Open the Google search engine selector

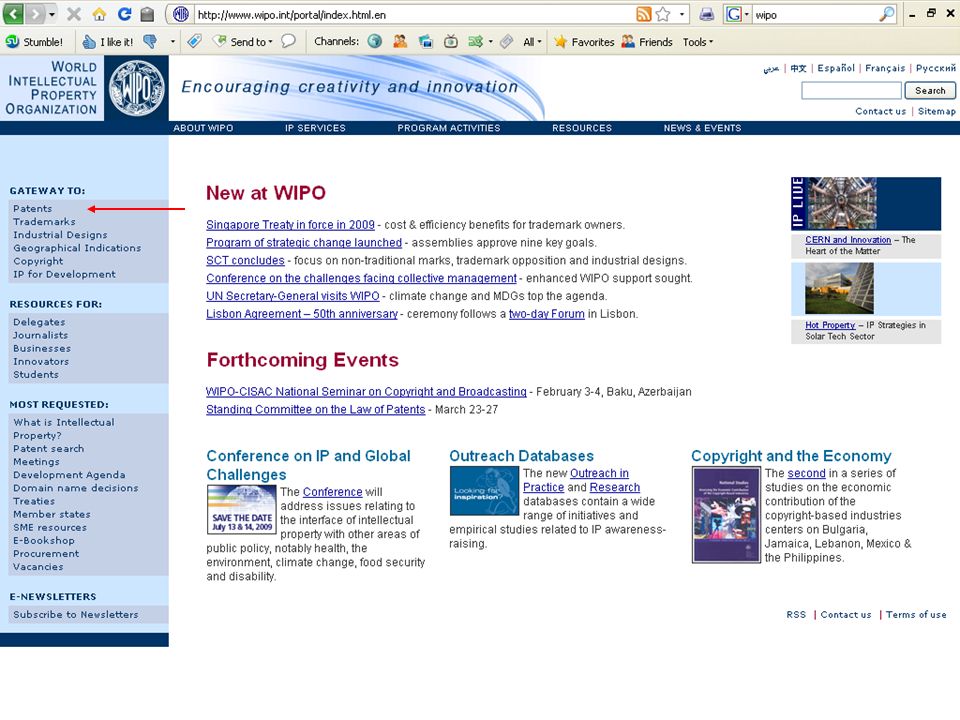click(737, 14)
